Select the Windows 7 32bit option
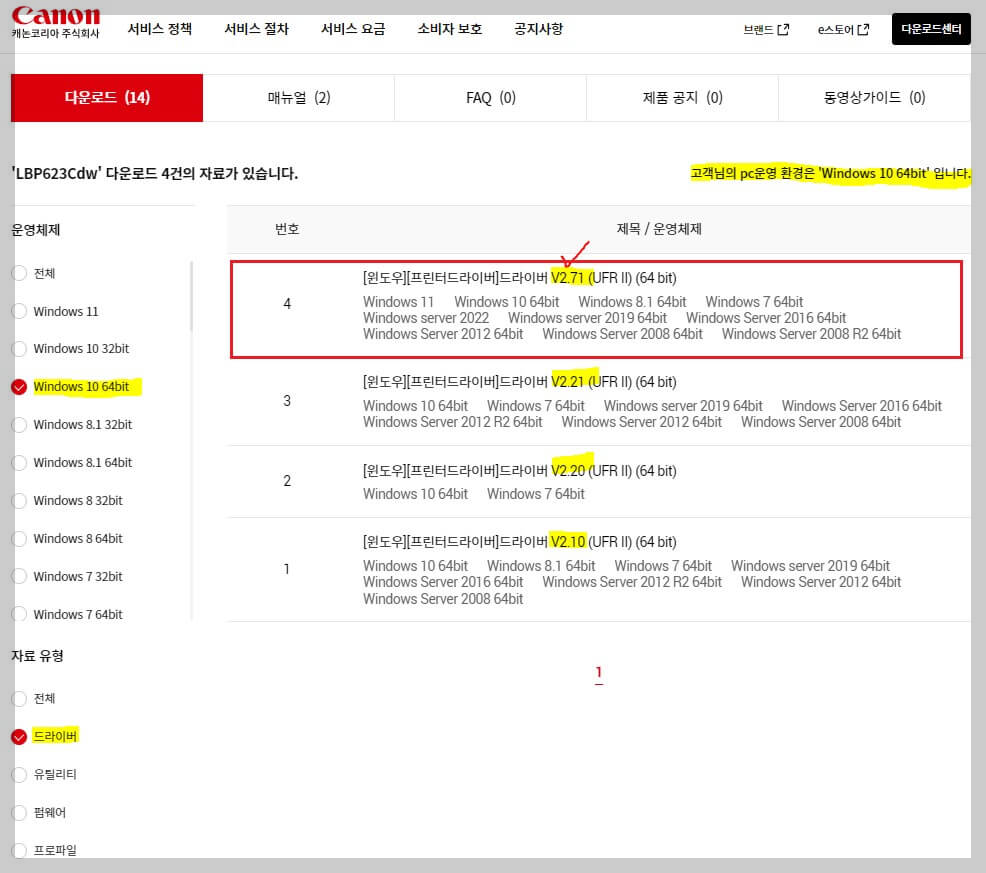The image size is (986, 873). [x=19, y=576]
